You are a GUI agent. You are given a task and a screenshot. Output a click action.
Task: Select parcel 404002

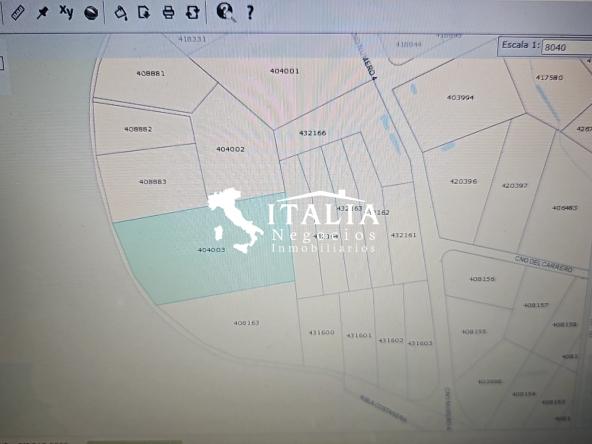click(230, 149)
